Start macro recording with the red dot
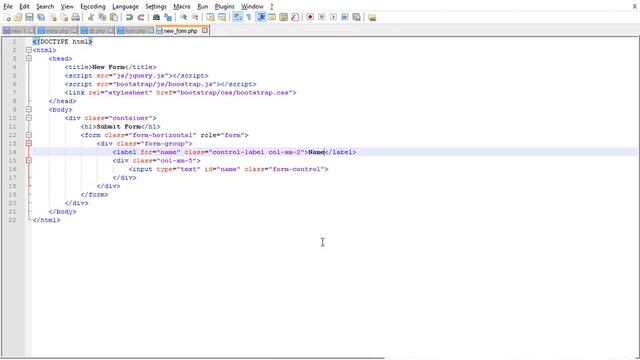The image size is (640, 360). coord(310,17)
